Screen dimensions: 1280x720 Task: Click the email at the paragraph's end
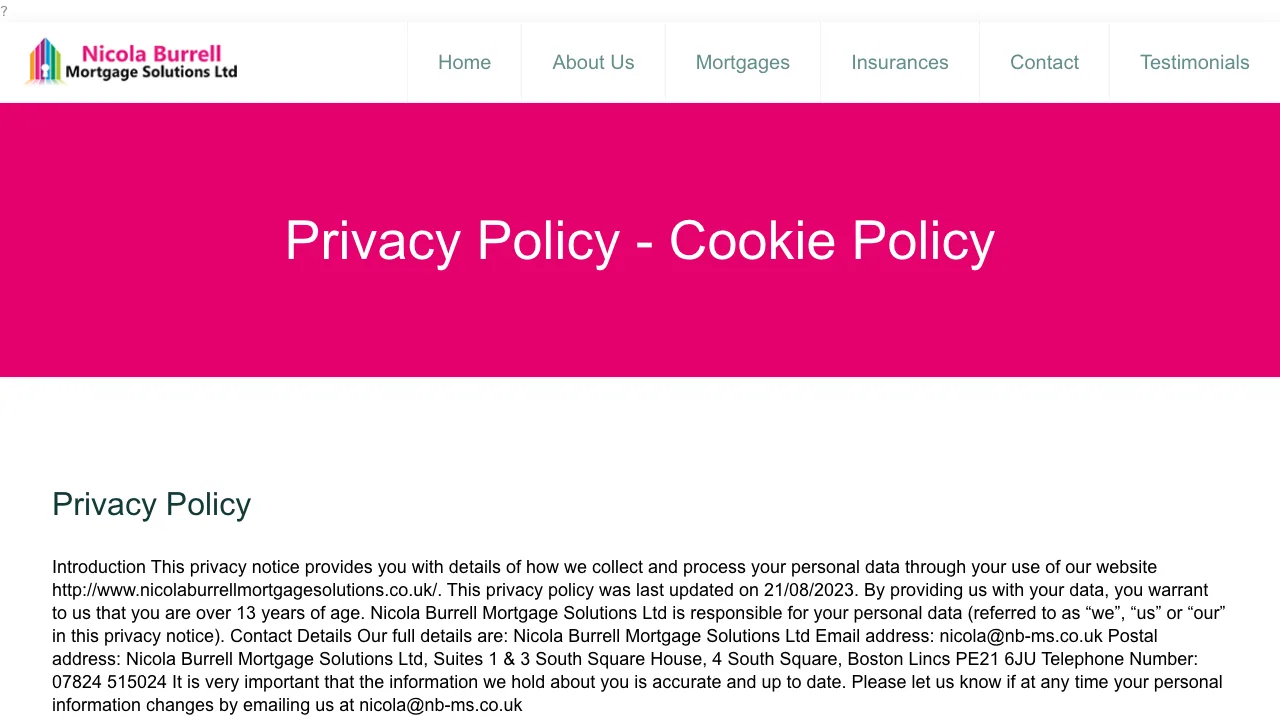(440, 705)
